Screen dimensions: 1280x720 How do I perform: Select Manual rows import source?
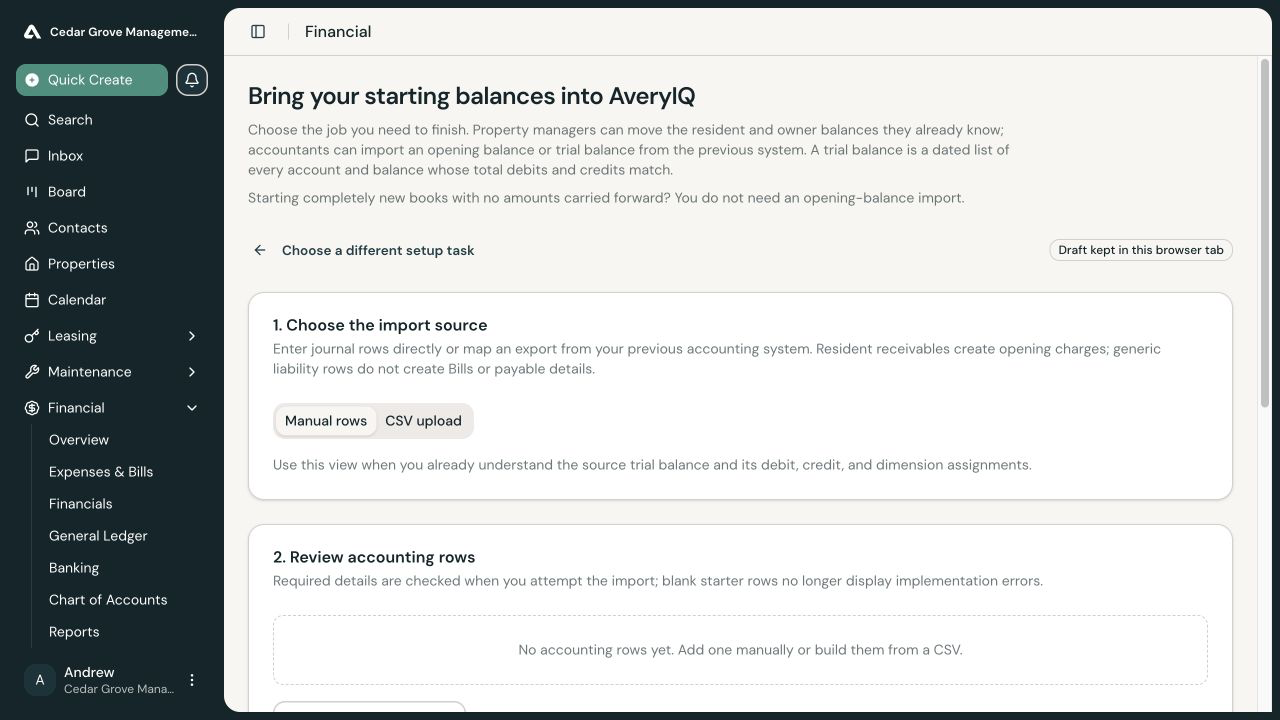(326, 421)
